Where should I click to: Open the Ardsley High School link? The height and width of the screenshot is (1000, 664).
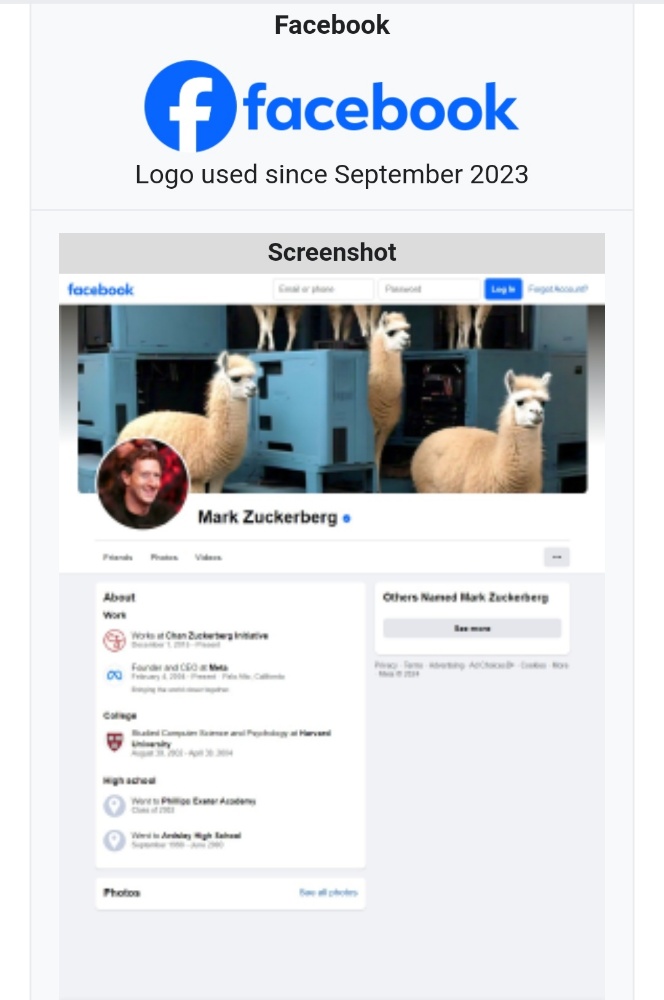(x=201, y=835)
